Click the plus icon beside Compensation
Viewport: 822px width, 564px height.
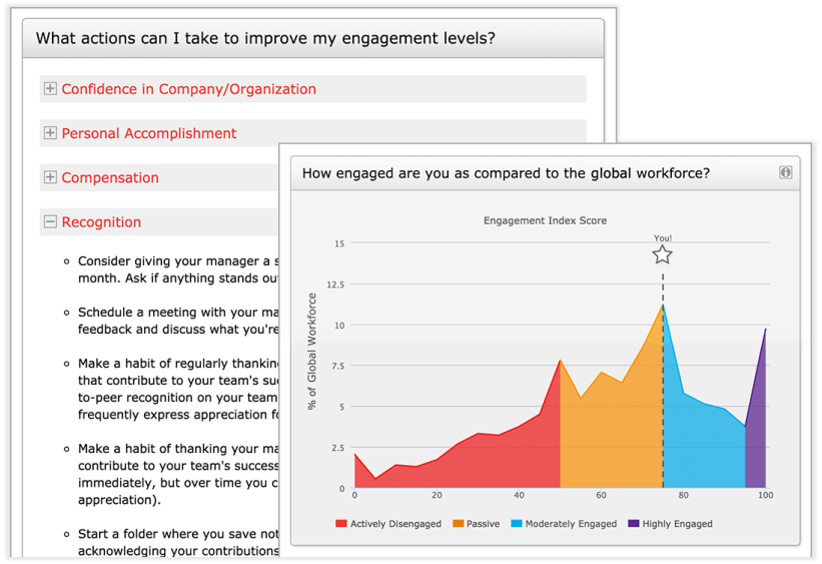[x=50, y=178]
